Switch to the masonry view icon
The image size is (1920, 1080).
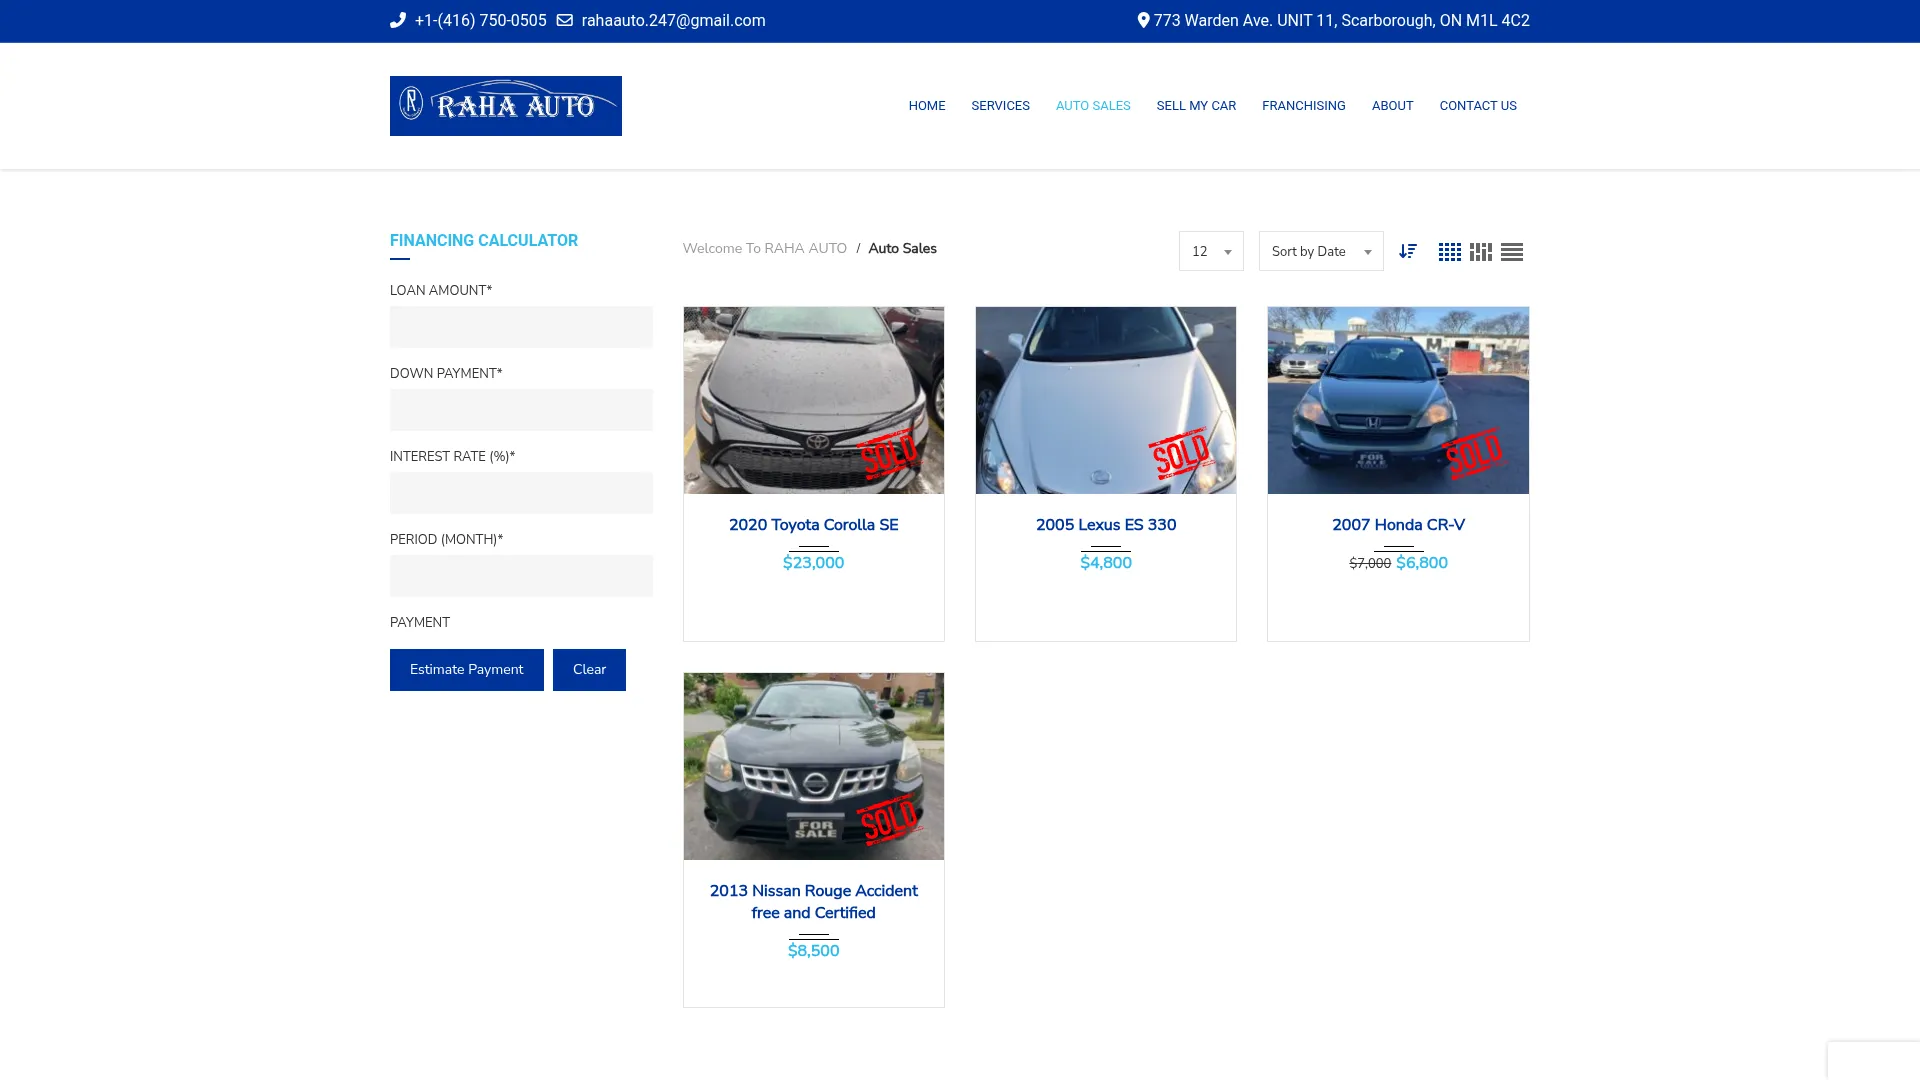[1481, 252]
